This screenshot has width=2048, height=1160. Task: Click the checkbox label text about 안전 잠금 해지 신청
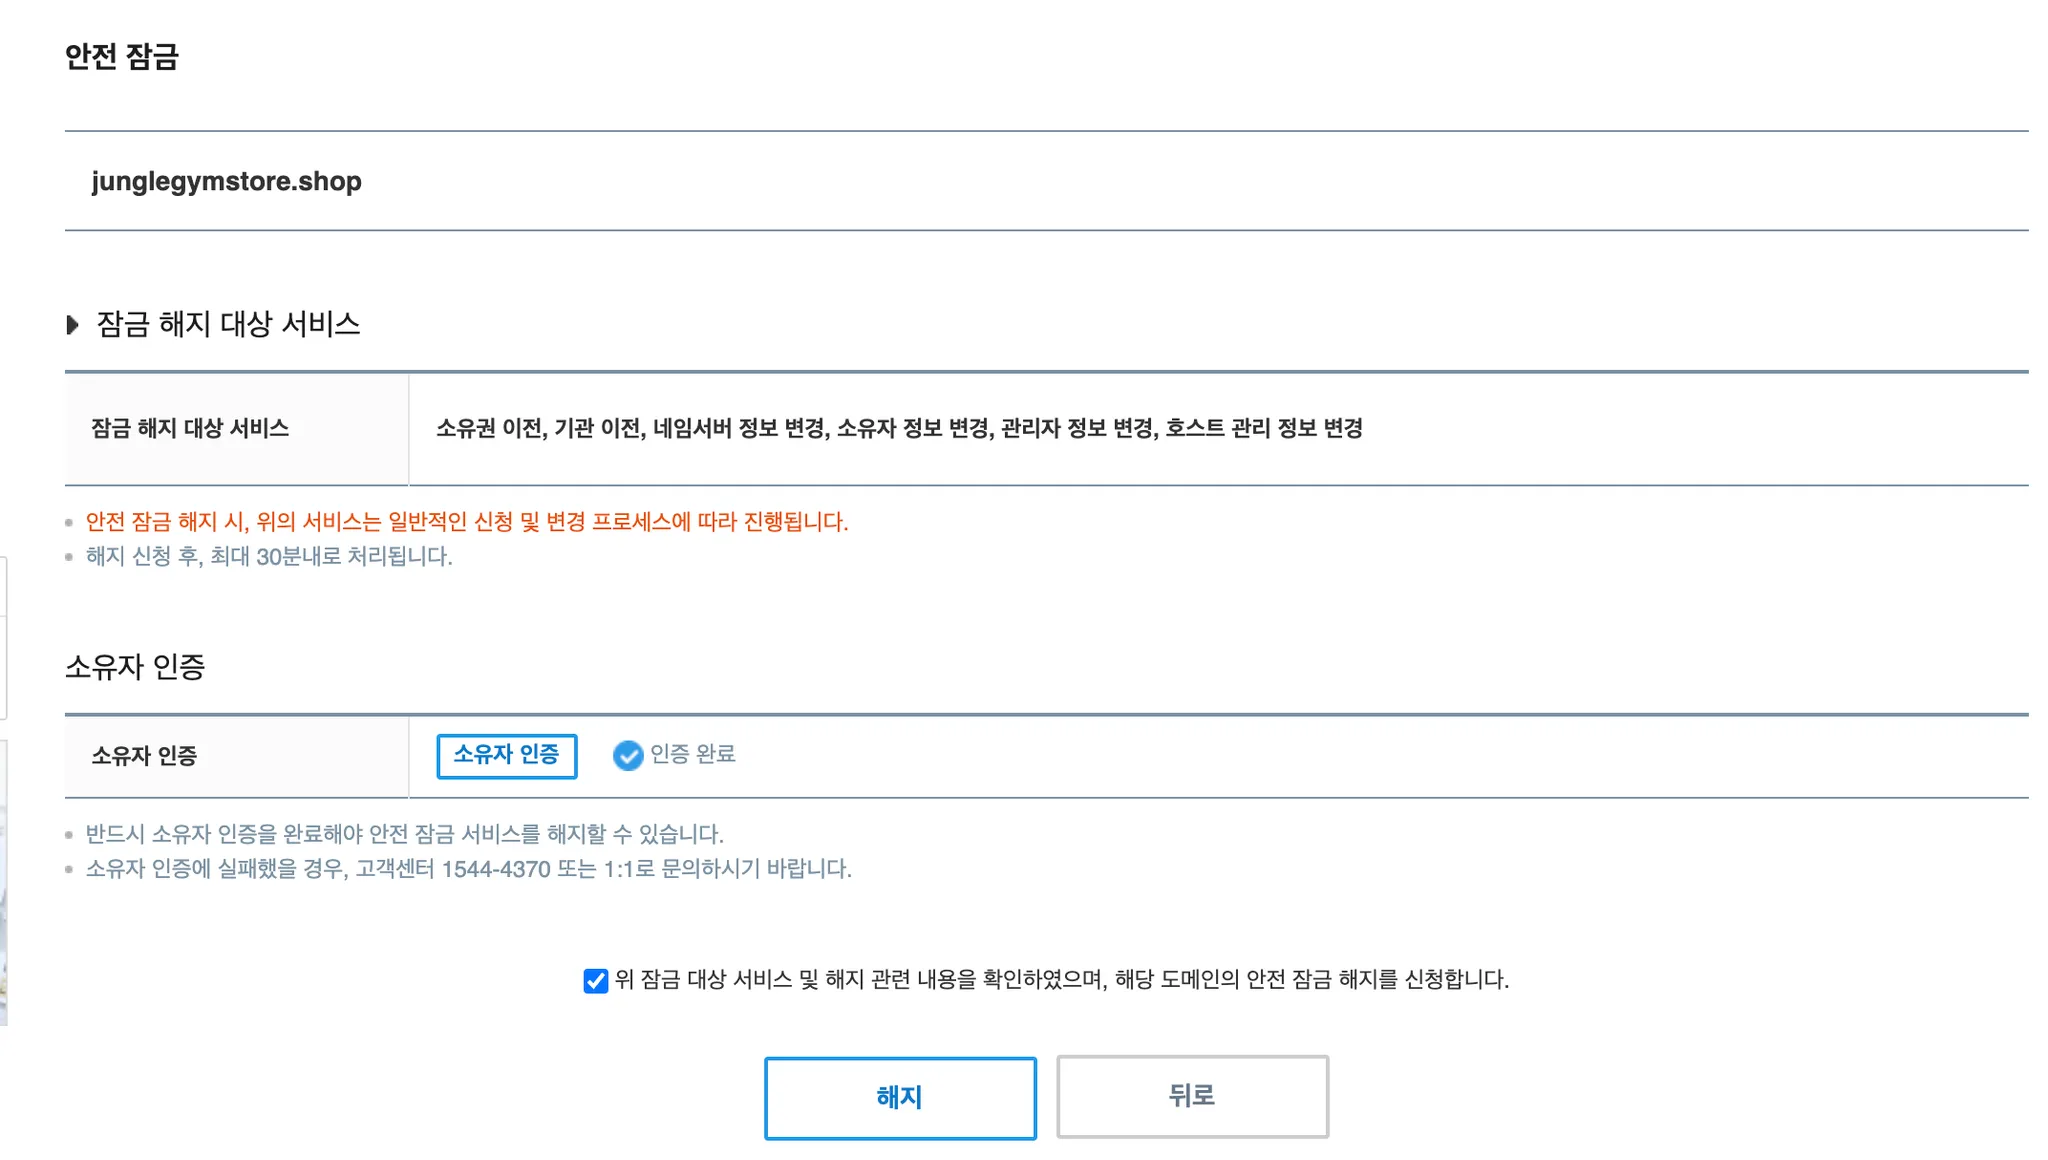1061,980
